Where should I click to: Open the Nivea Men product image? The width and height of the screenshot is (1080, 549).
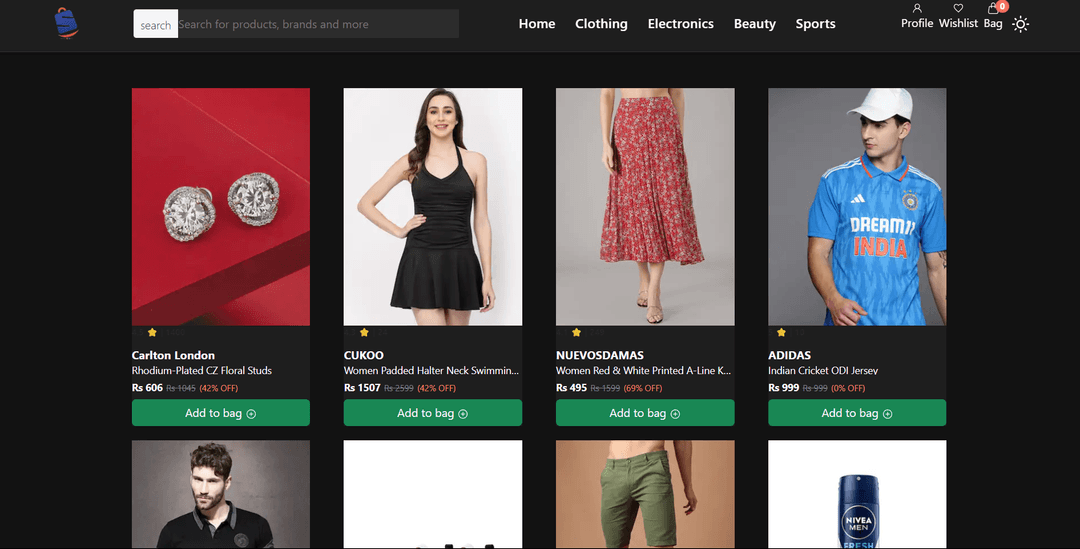857,495
